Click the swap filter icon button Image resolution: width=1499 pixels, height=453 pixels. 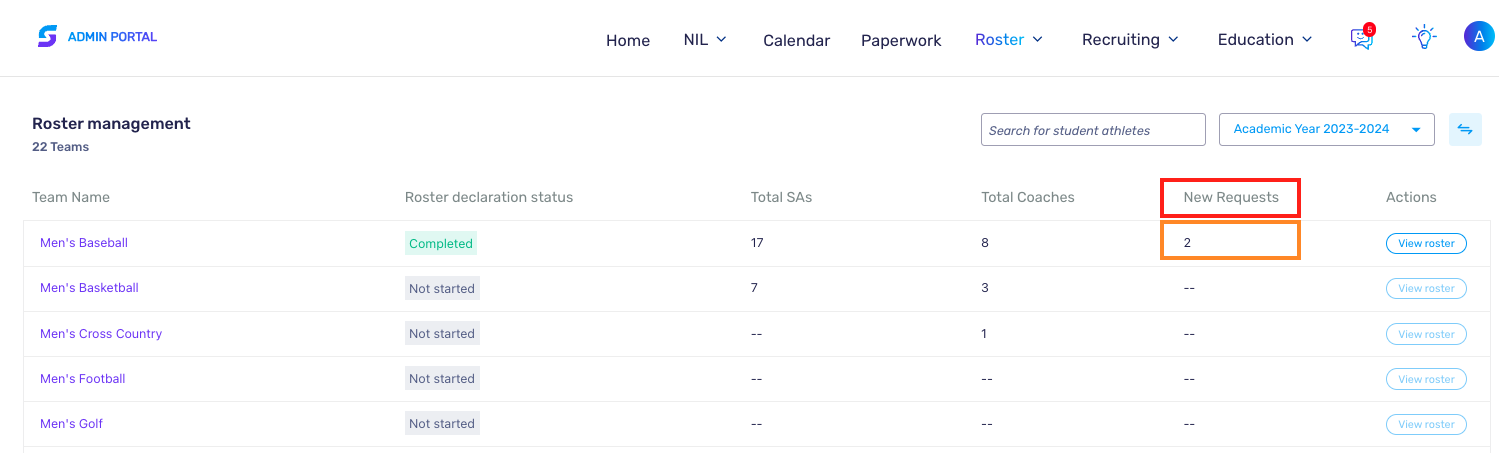click(1465, 129)
